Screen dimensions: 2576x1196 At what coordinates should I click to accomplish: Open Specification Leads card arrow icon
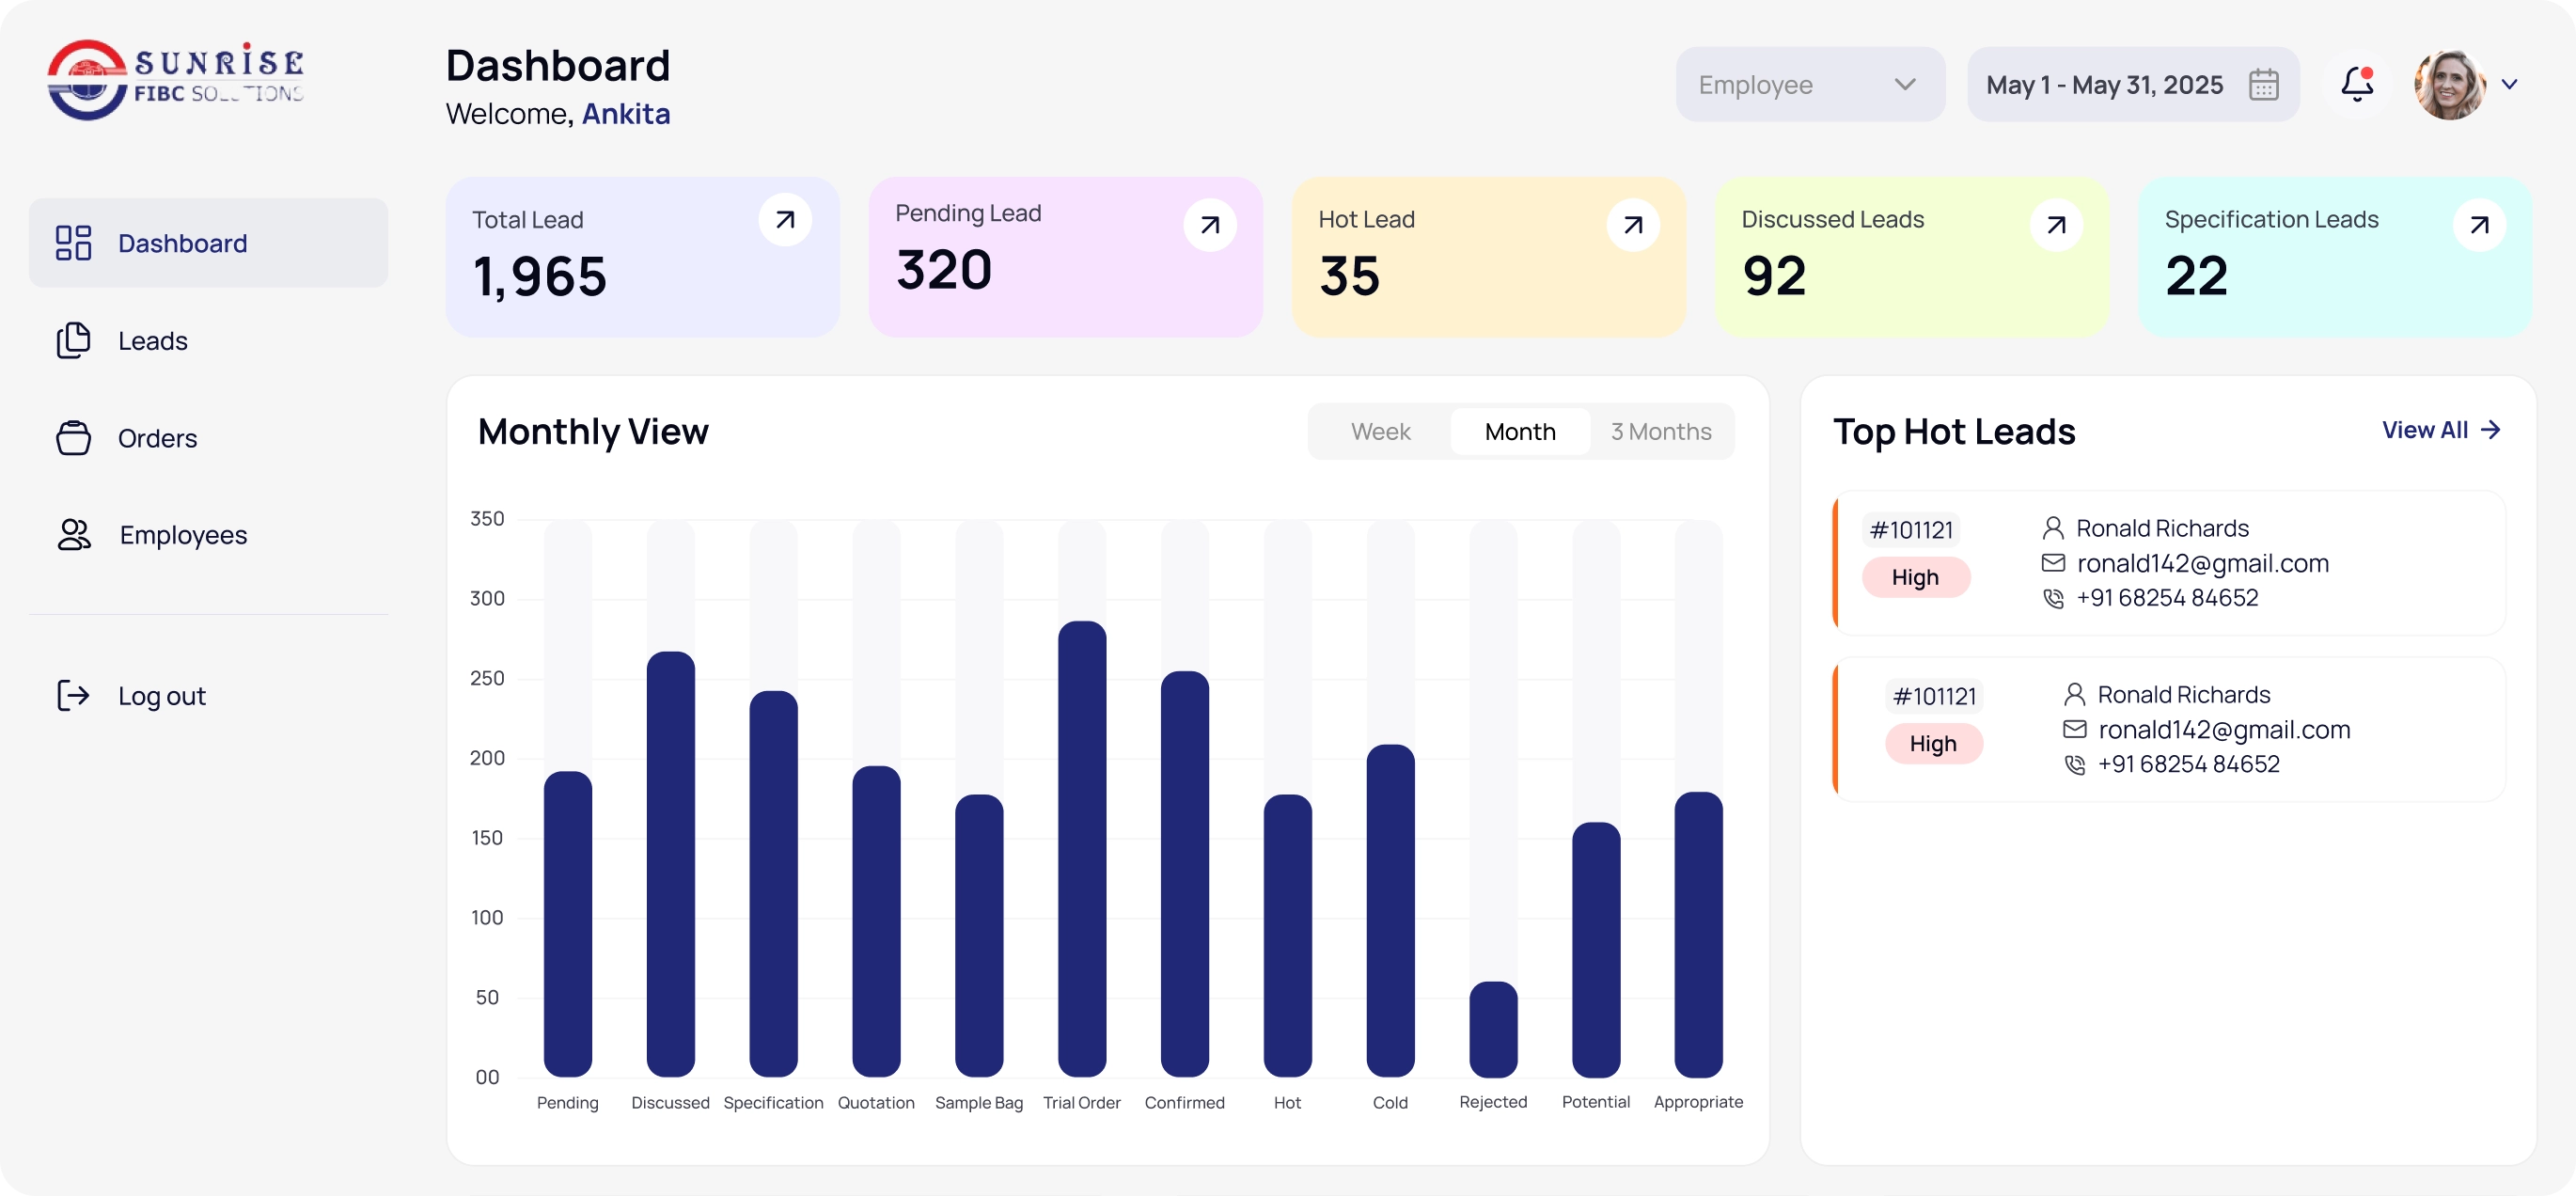pyautogui.click(x=2479, y=225)
